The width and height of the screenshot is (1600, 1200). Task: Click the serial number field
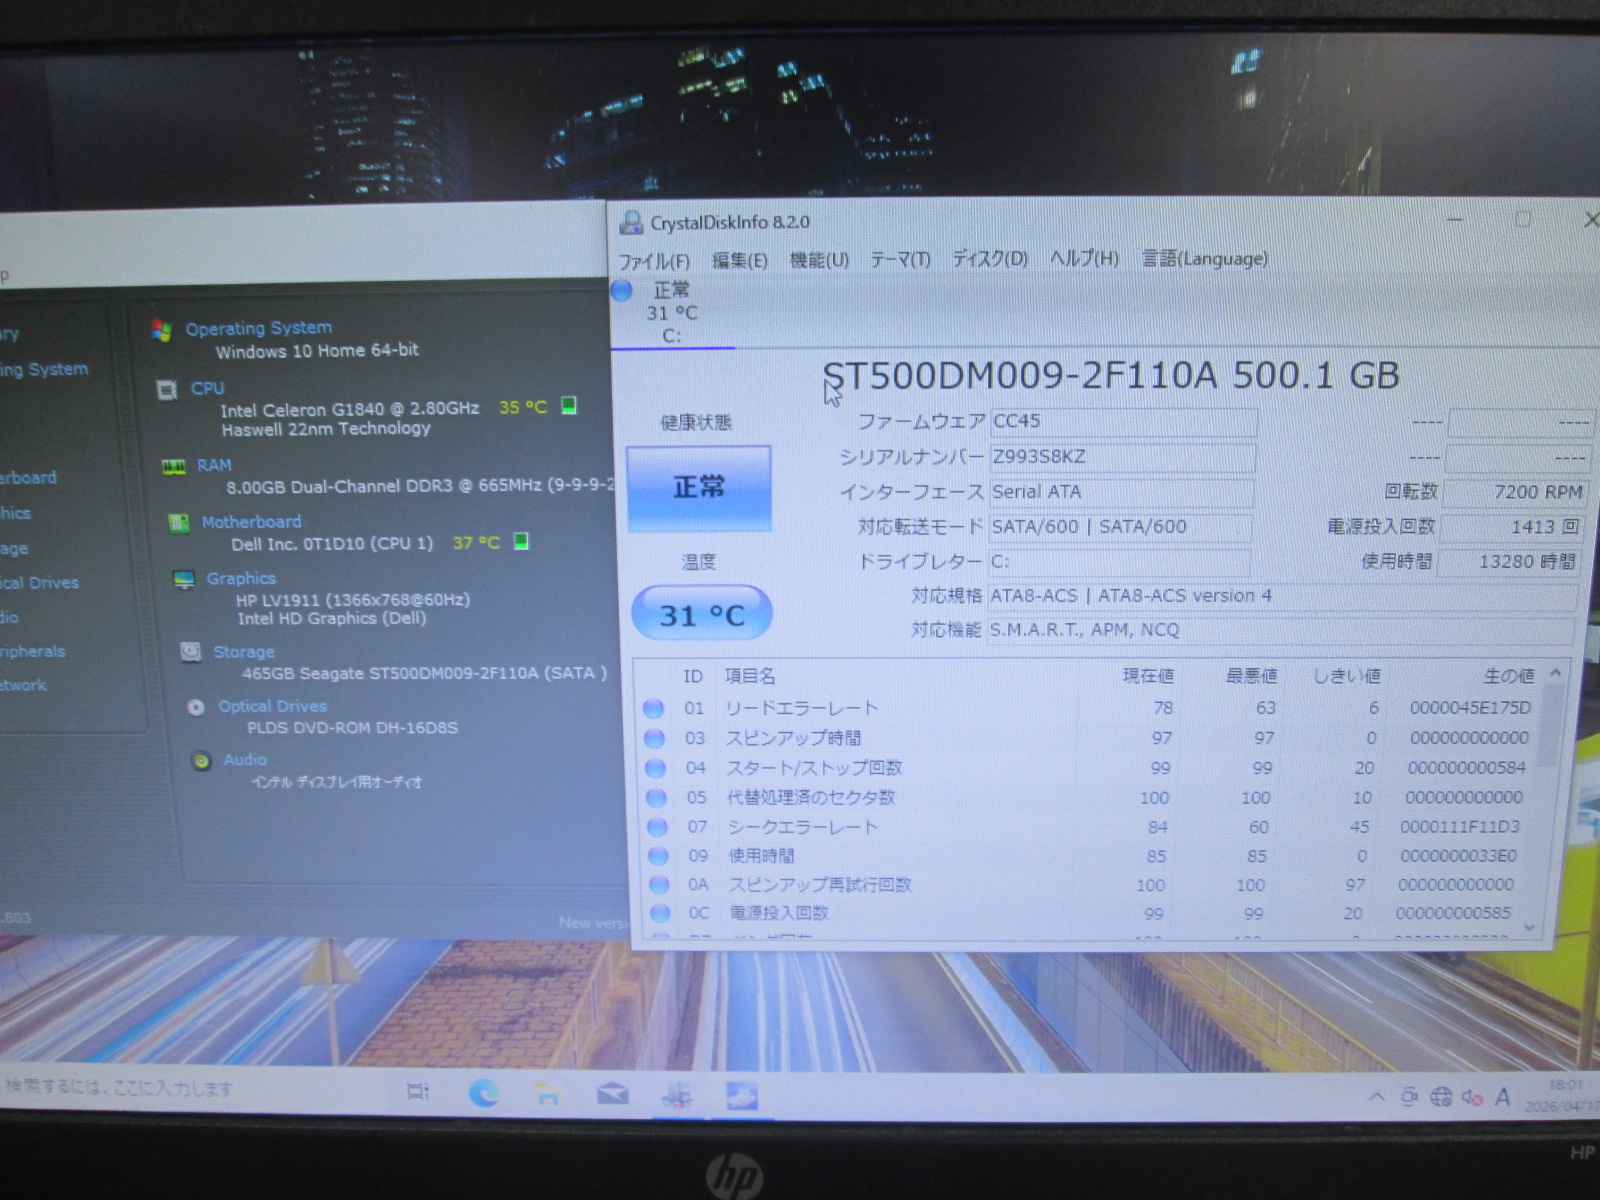pyautogui.click(x=1122, y=457)
